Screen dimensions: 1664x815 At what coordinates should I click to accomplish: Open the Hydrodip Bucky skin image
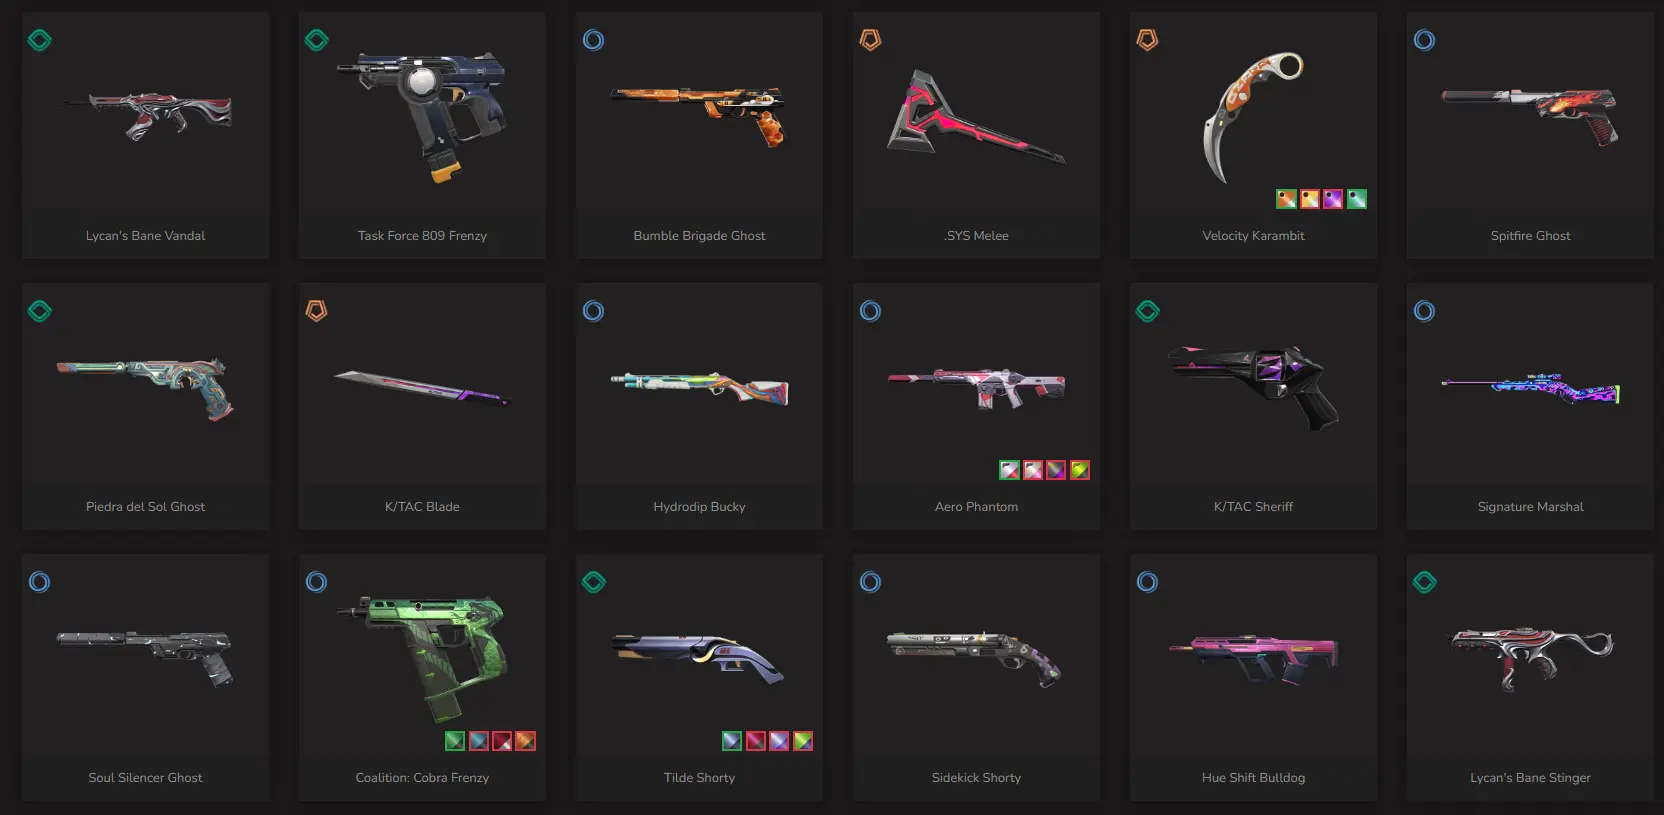699,388
